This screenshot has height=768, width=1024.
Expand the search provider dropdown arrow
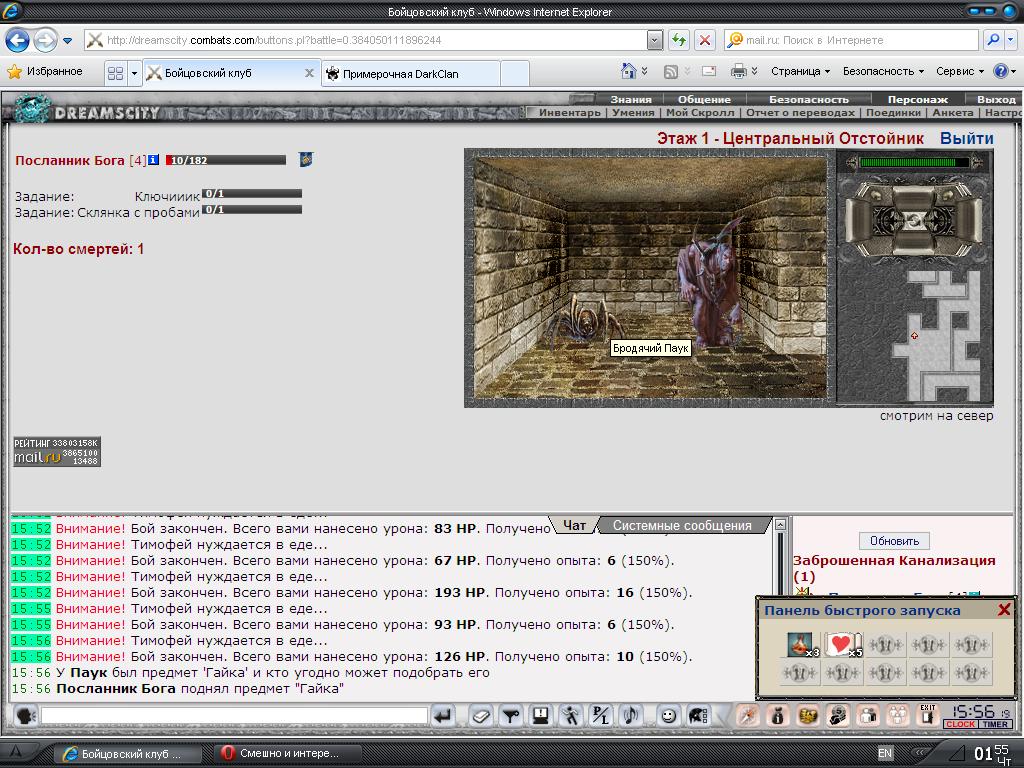click(1010, 40)
